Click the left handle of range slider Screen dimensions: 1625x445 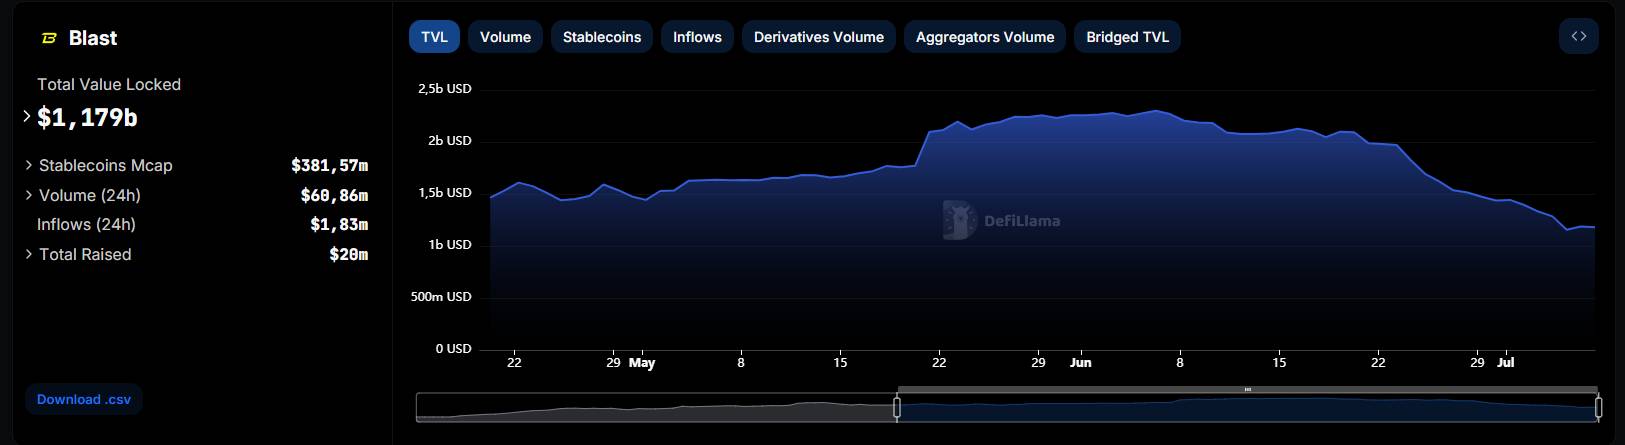pyautogui.click(x=897, y=407)
